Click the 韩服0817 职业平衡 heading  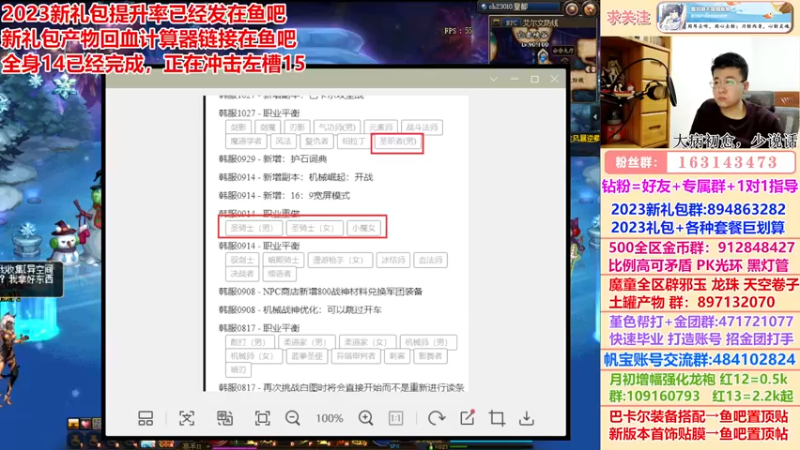tap(259, 328)
